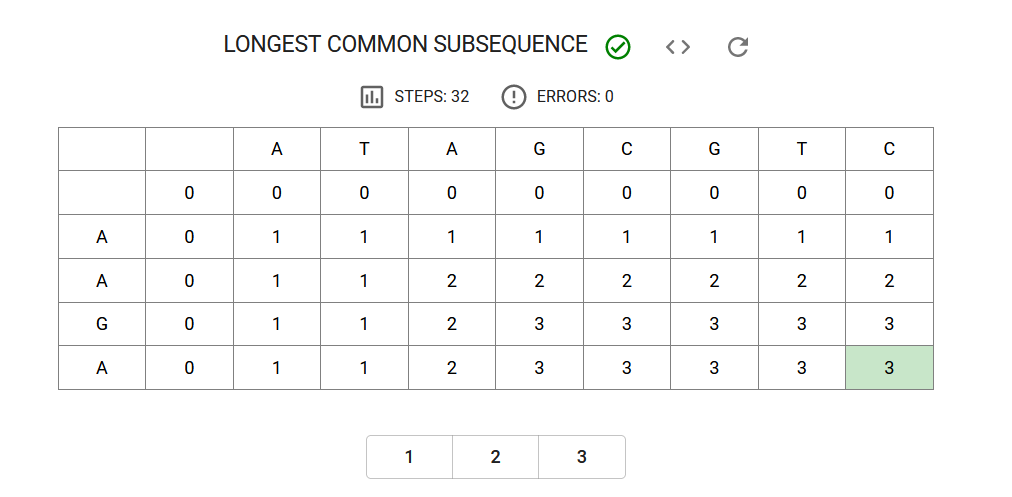Click the bar chart steps icon
This screenshot has height=497, width=1012.
(372, 97)
